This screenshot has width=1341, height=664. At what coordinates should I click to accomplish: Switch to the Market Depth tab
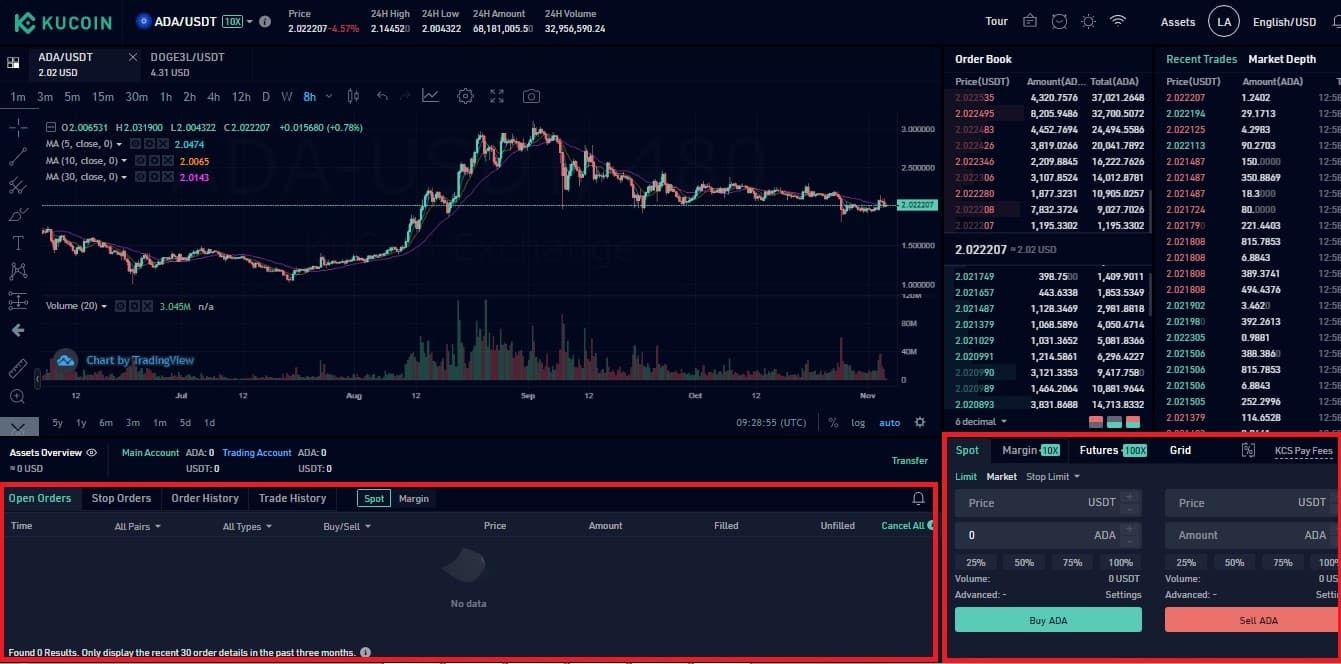pyautogui.click(x=1282, y=59)
